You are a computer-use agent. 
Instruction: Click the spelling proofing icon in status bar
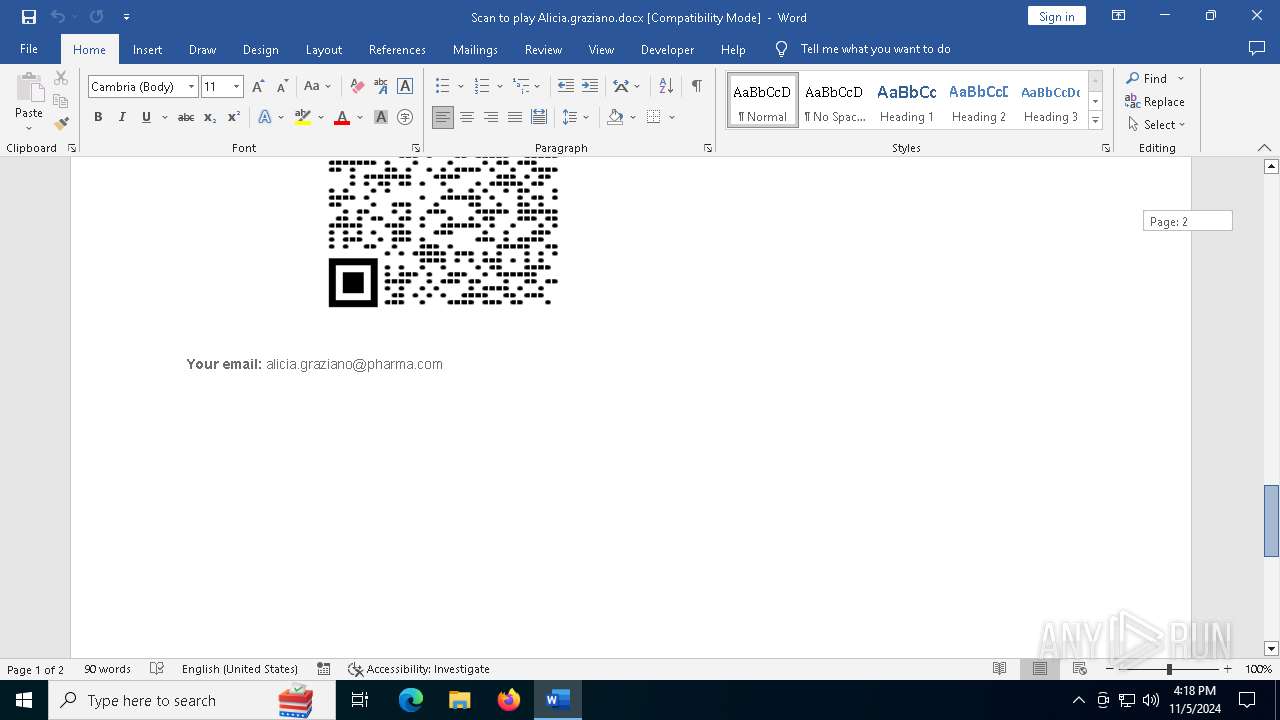(x=157, y=669)
